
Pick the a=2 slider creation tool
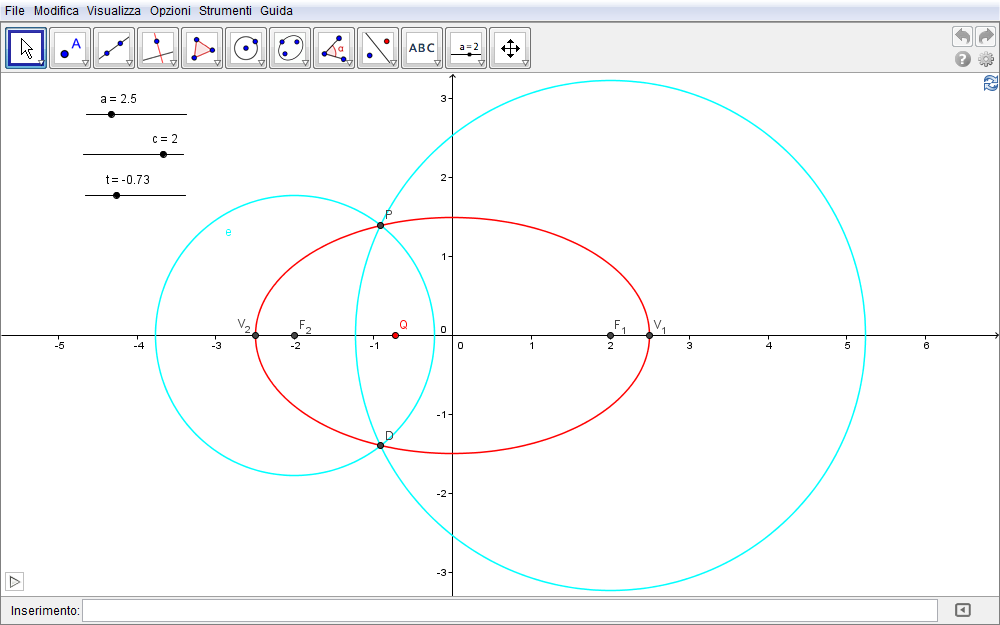(466, 48)
